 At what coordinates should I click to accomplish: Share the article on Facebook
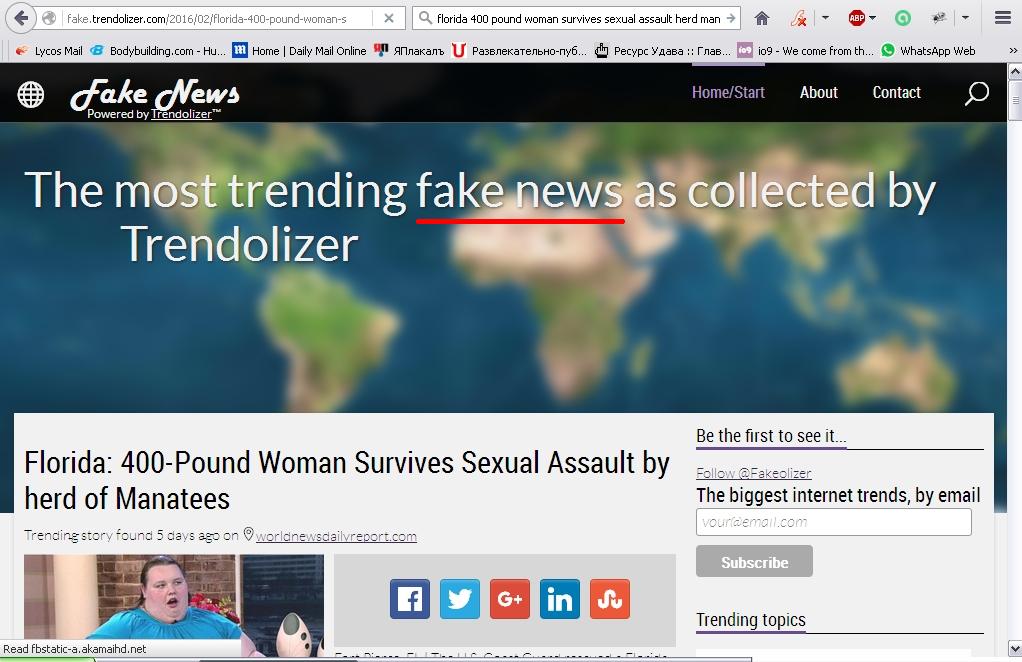point(410,599)
